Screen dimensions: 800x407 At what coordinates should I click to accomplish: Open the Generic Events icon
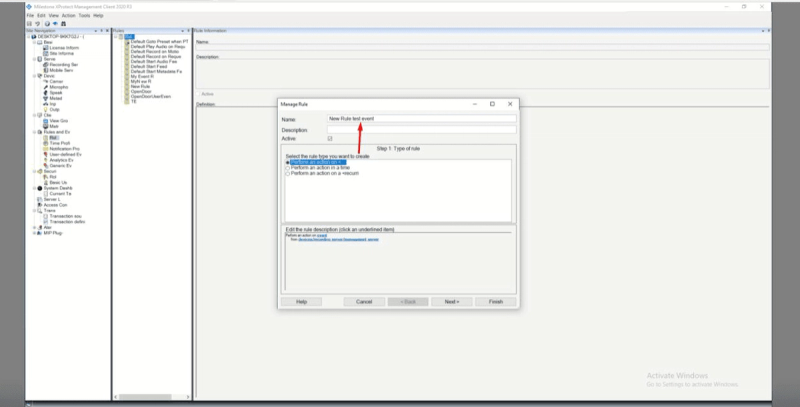46,166
